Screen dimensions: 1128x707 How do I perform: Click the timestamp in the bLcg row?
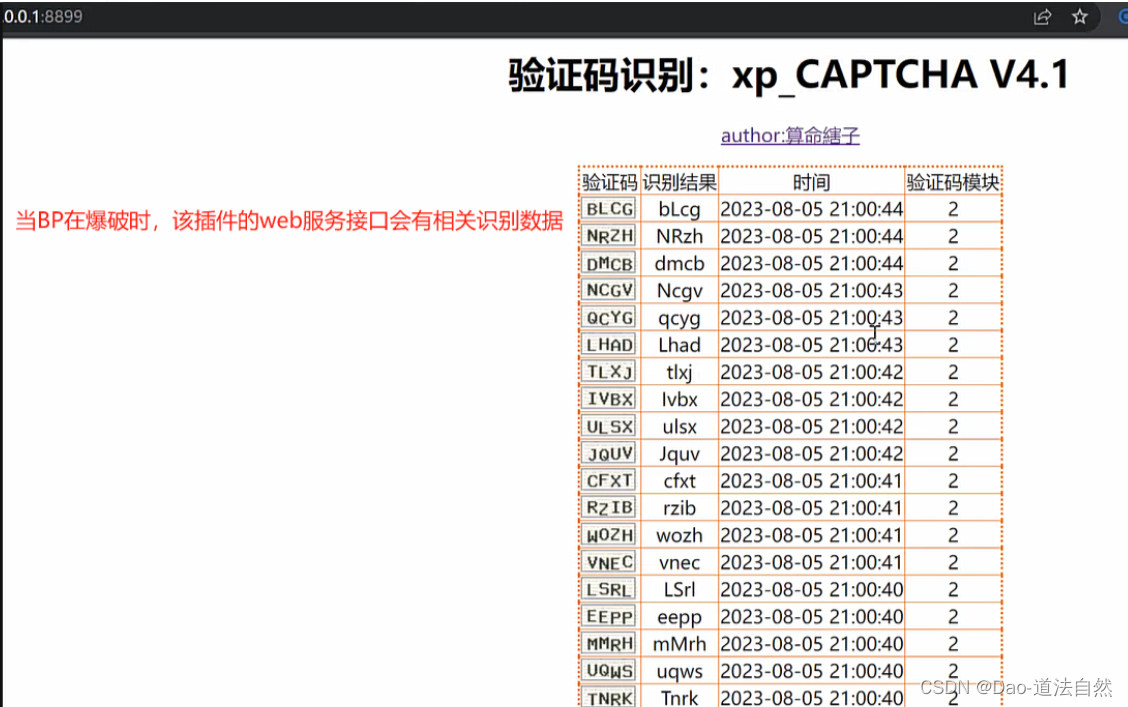[811, 209]
